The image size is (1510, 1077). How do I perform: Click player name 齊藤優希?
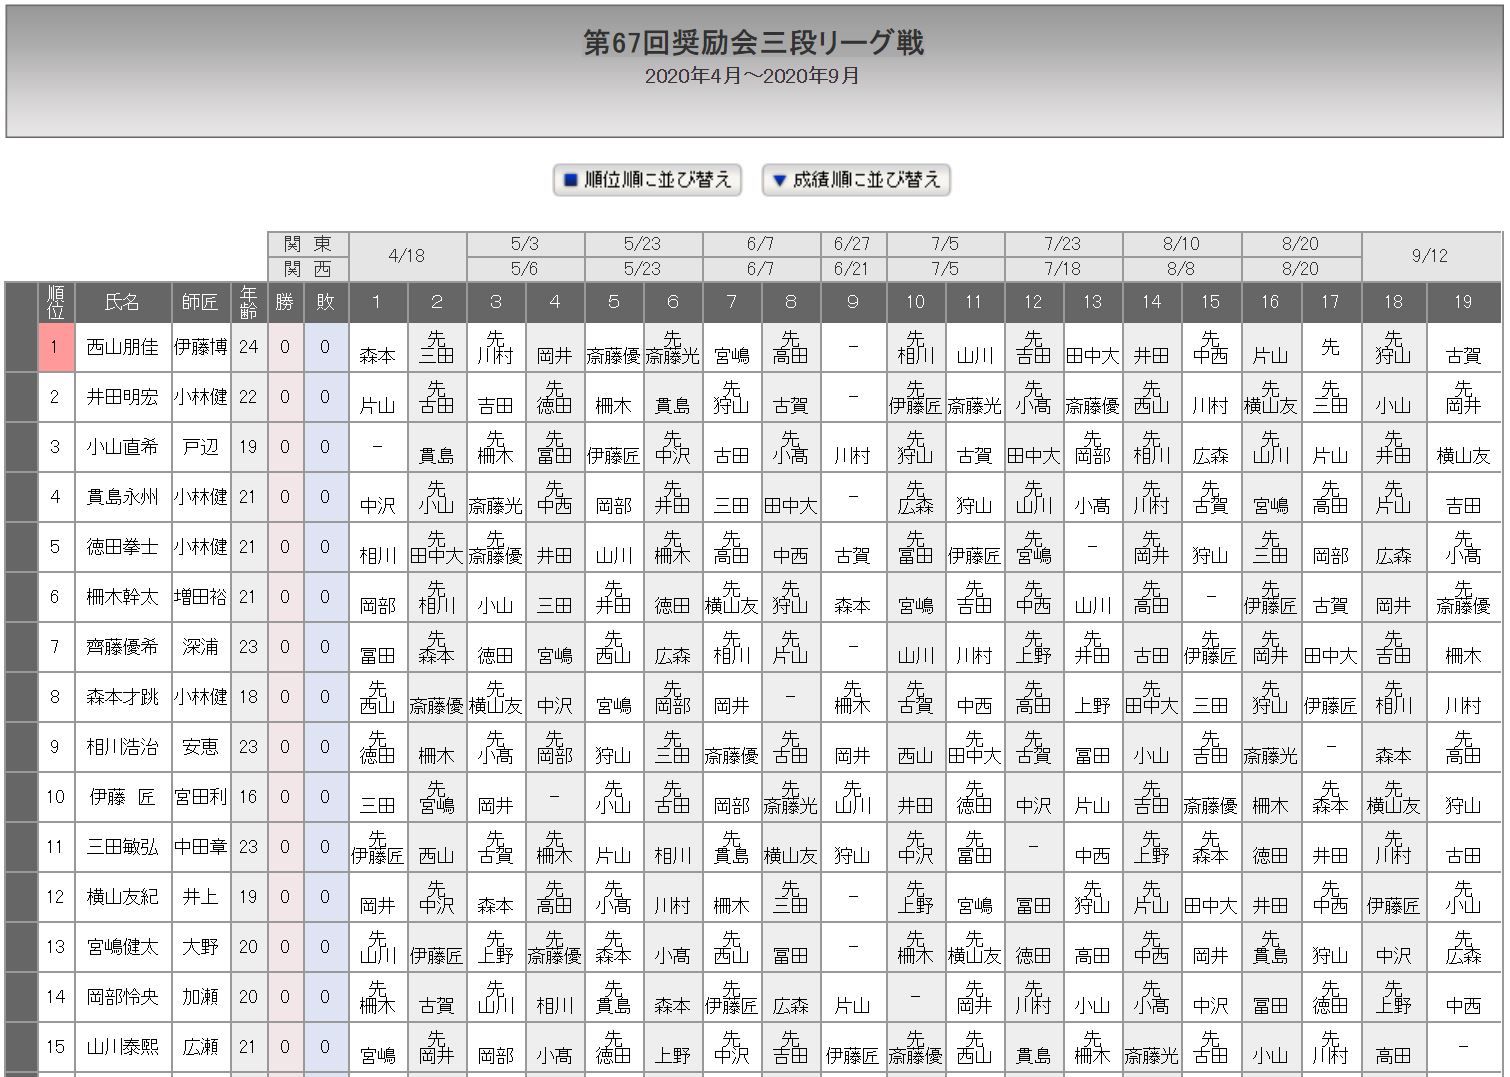coord(122,647)
